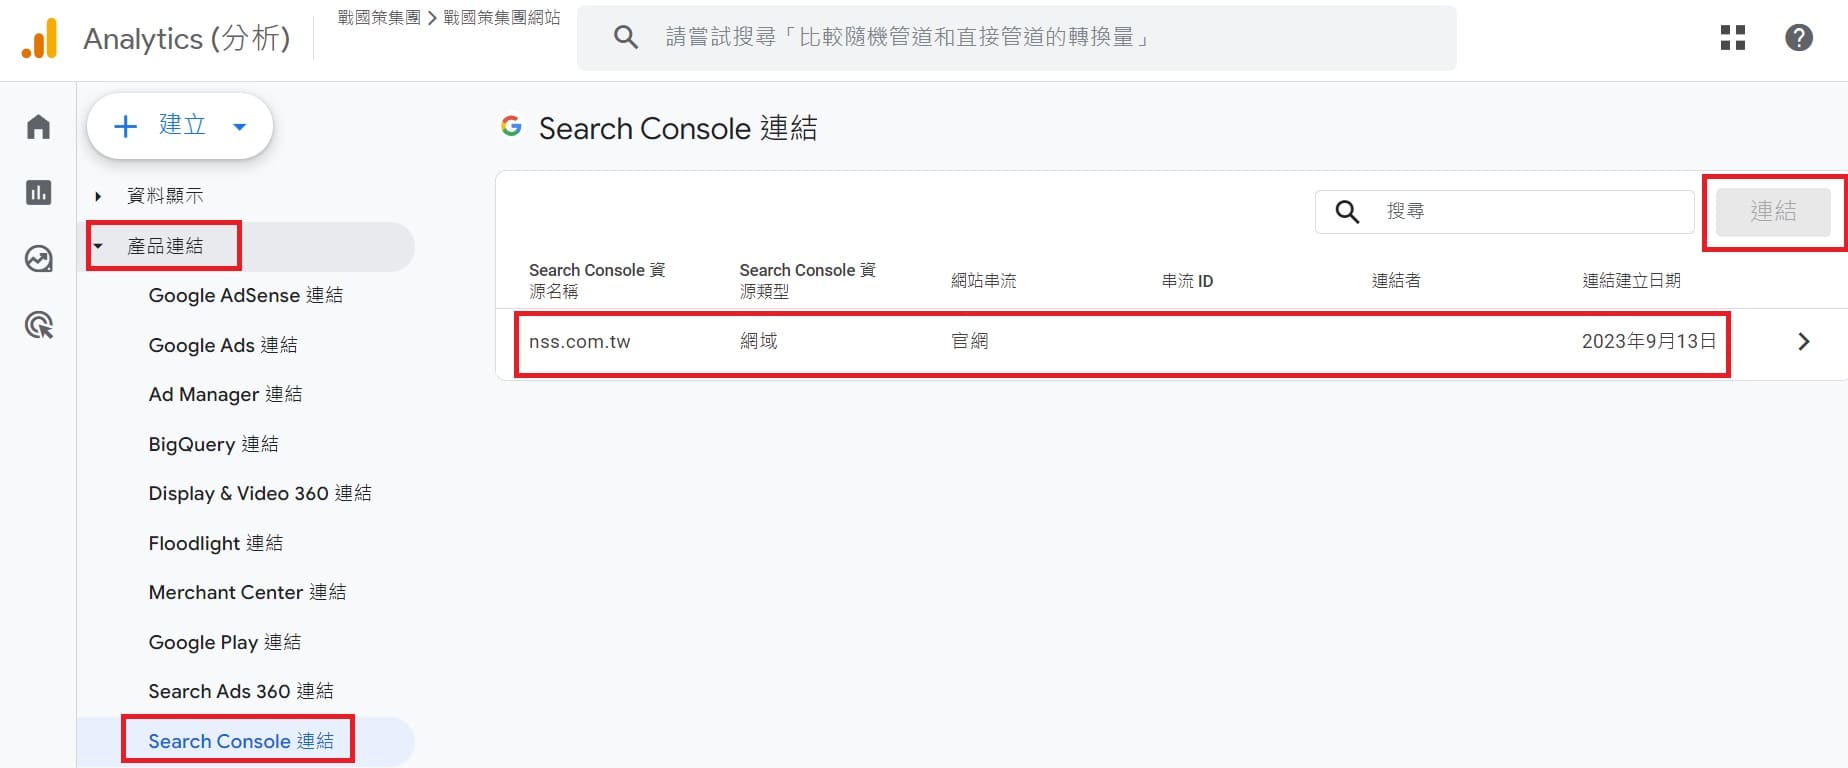Click 串流 ID column header

coord(1187,281)
